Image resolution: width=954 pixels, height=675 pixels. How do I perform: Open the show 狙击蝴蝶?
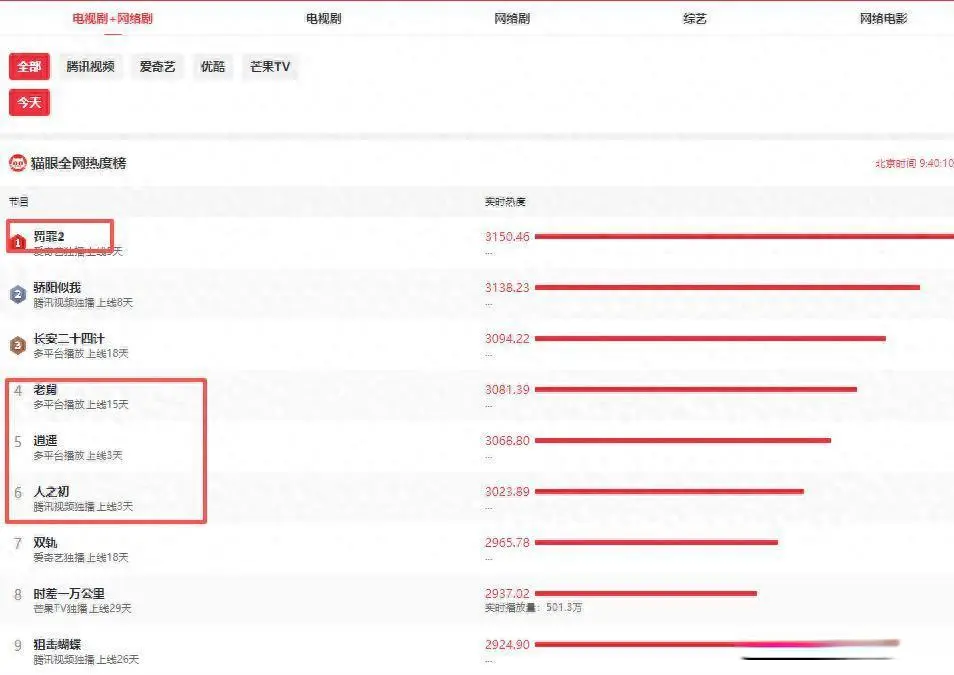(x=57, y=645)
